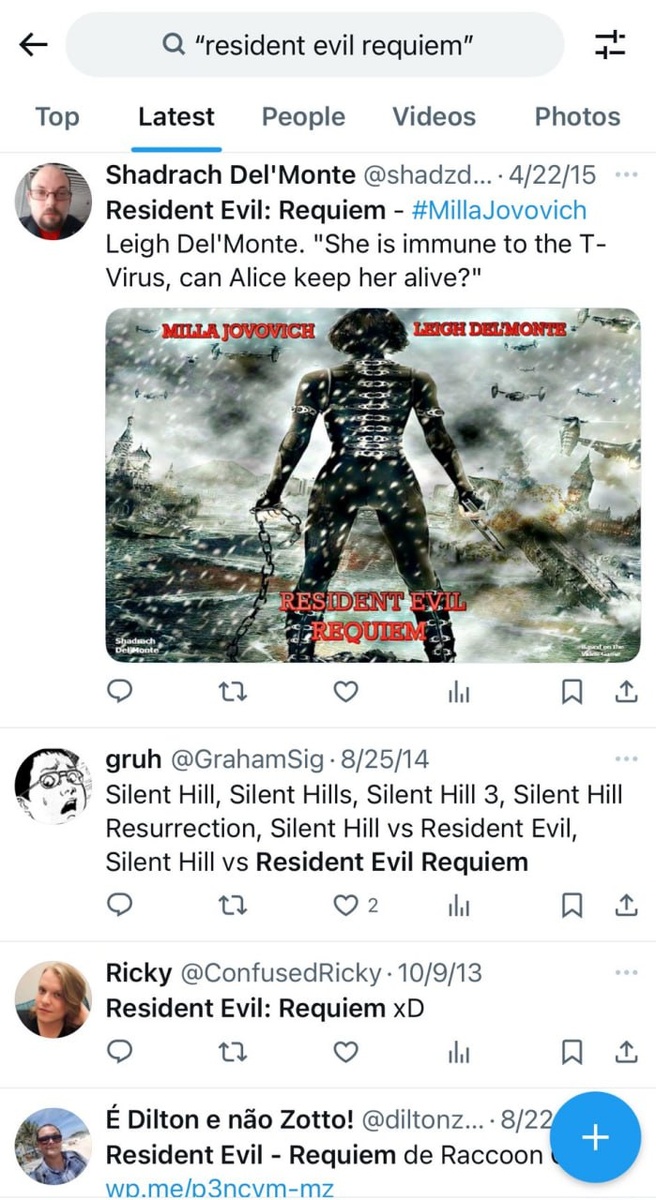Open search filter settings icon

609,45
